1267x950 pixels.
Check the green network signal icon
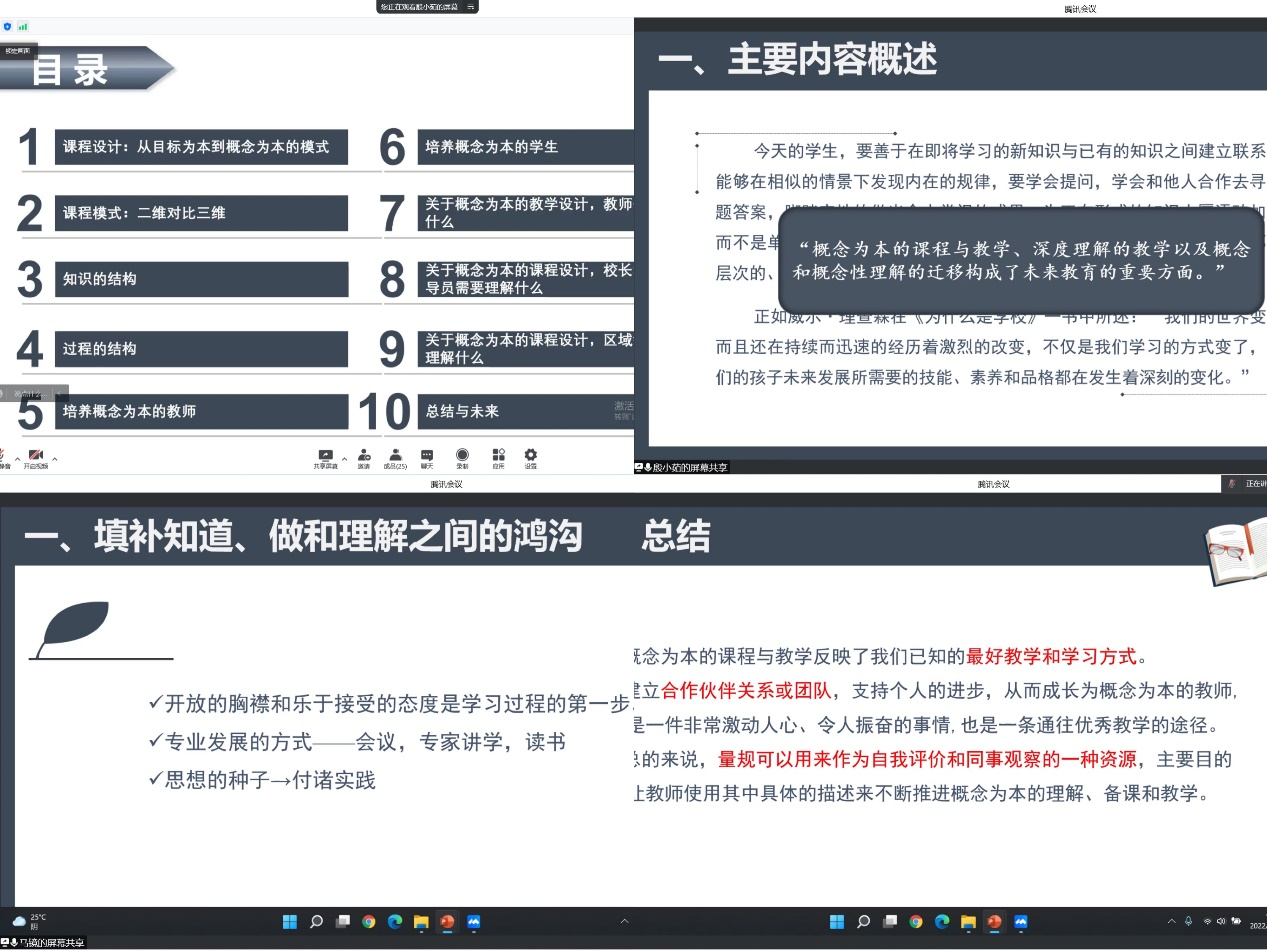22,26
